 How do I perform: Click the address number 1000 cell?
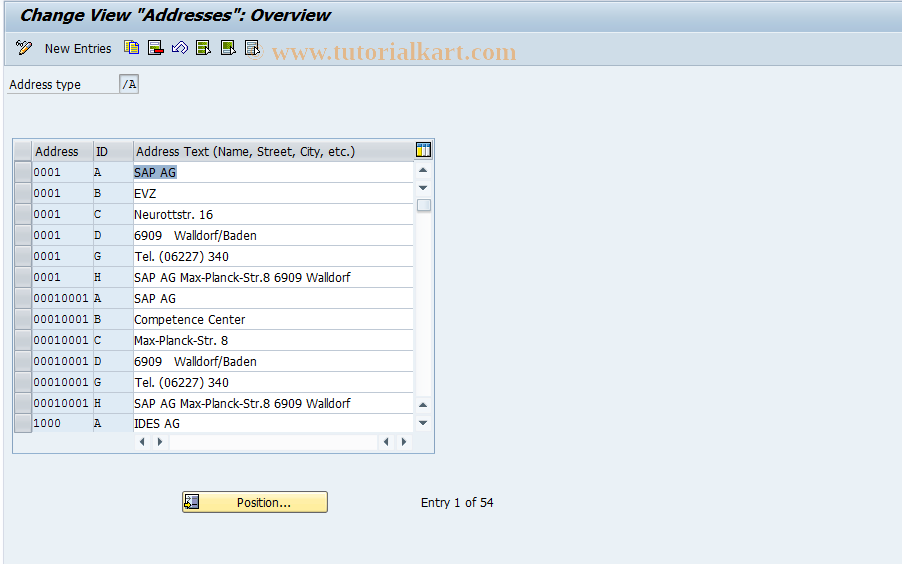click(63, 423)
